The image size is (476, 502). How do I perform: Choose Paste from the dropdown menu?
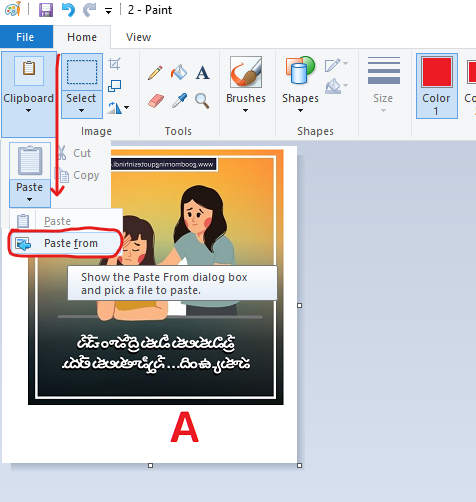(65, 221)
